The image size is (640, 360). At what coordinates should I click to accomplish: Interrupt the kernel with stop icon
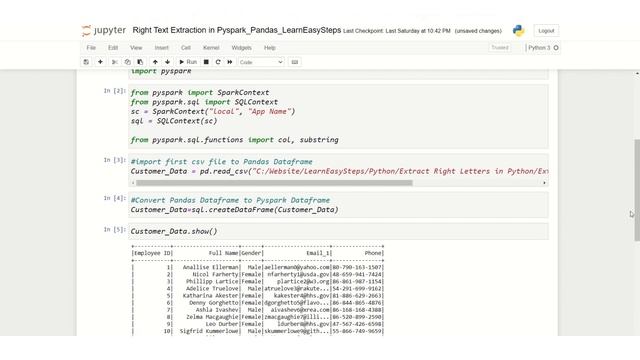point(206,62)
